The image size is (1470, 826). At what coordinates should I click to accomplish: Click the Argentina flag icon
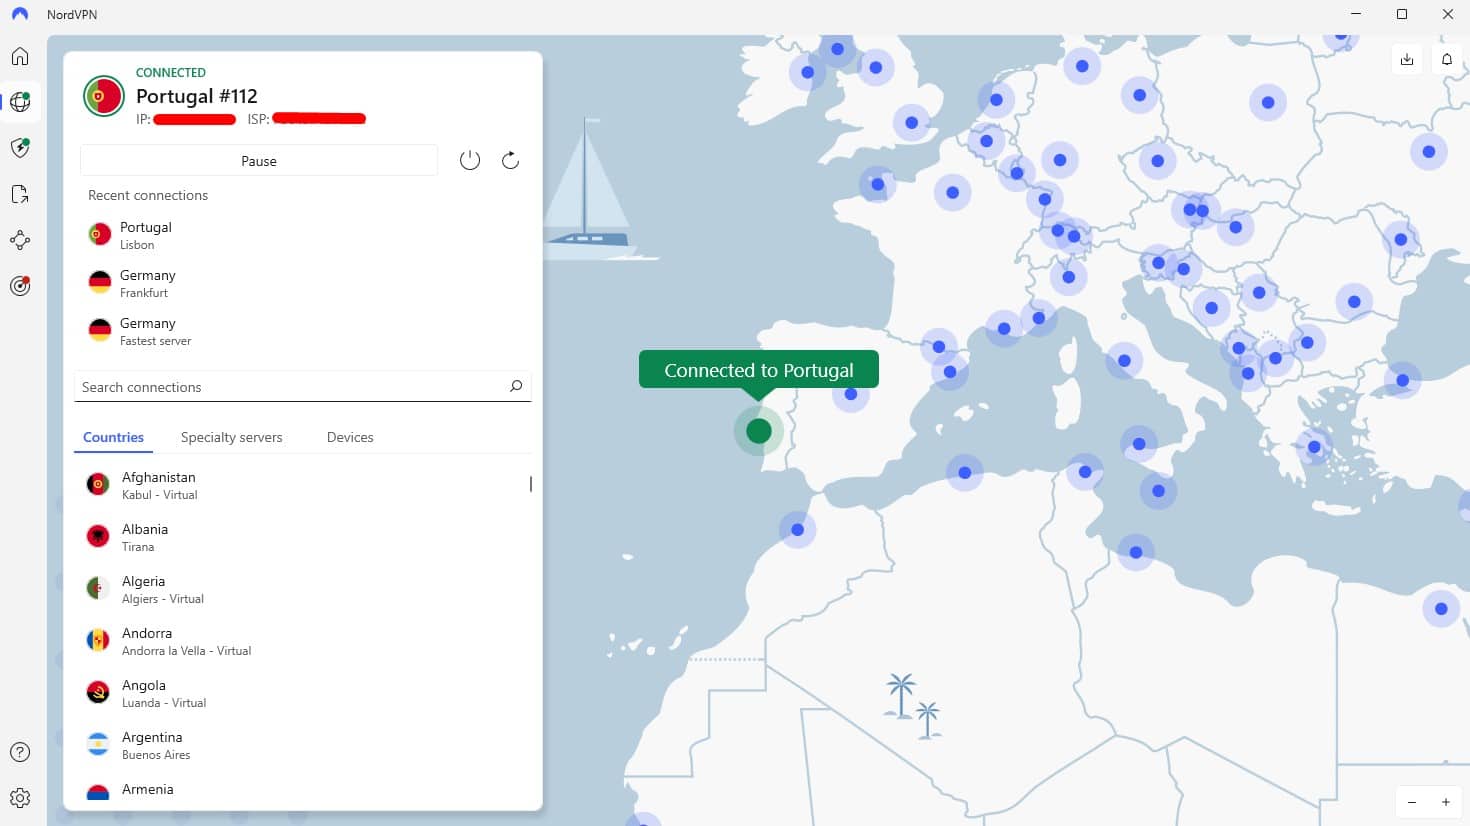point(98,745)
